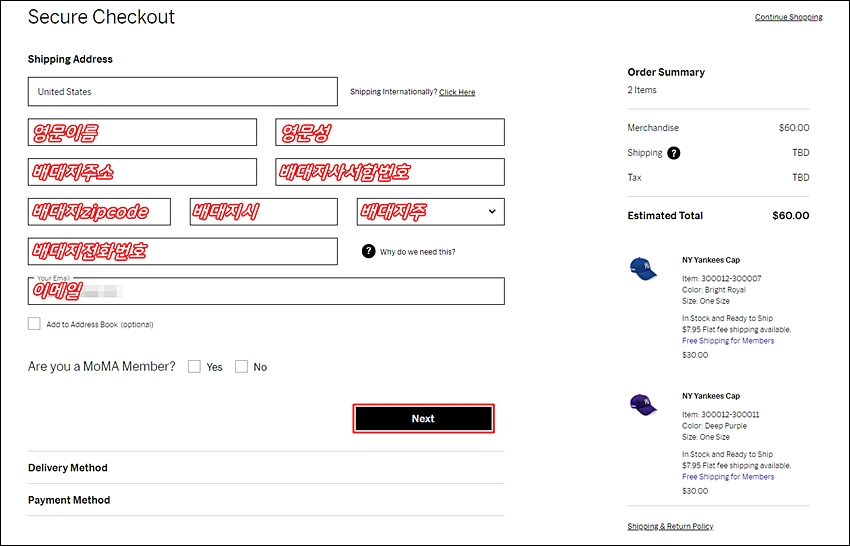
Task: Click the Shipping help question mark icon
Action: (673, 153)
